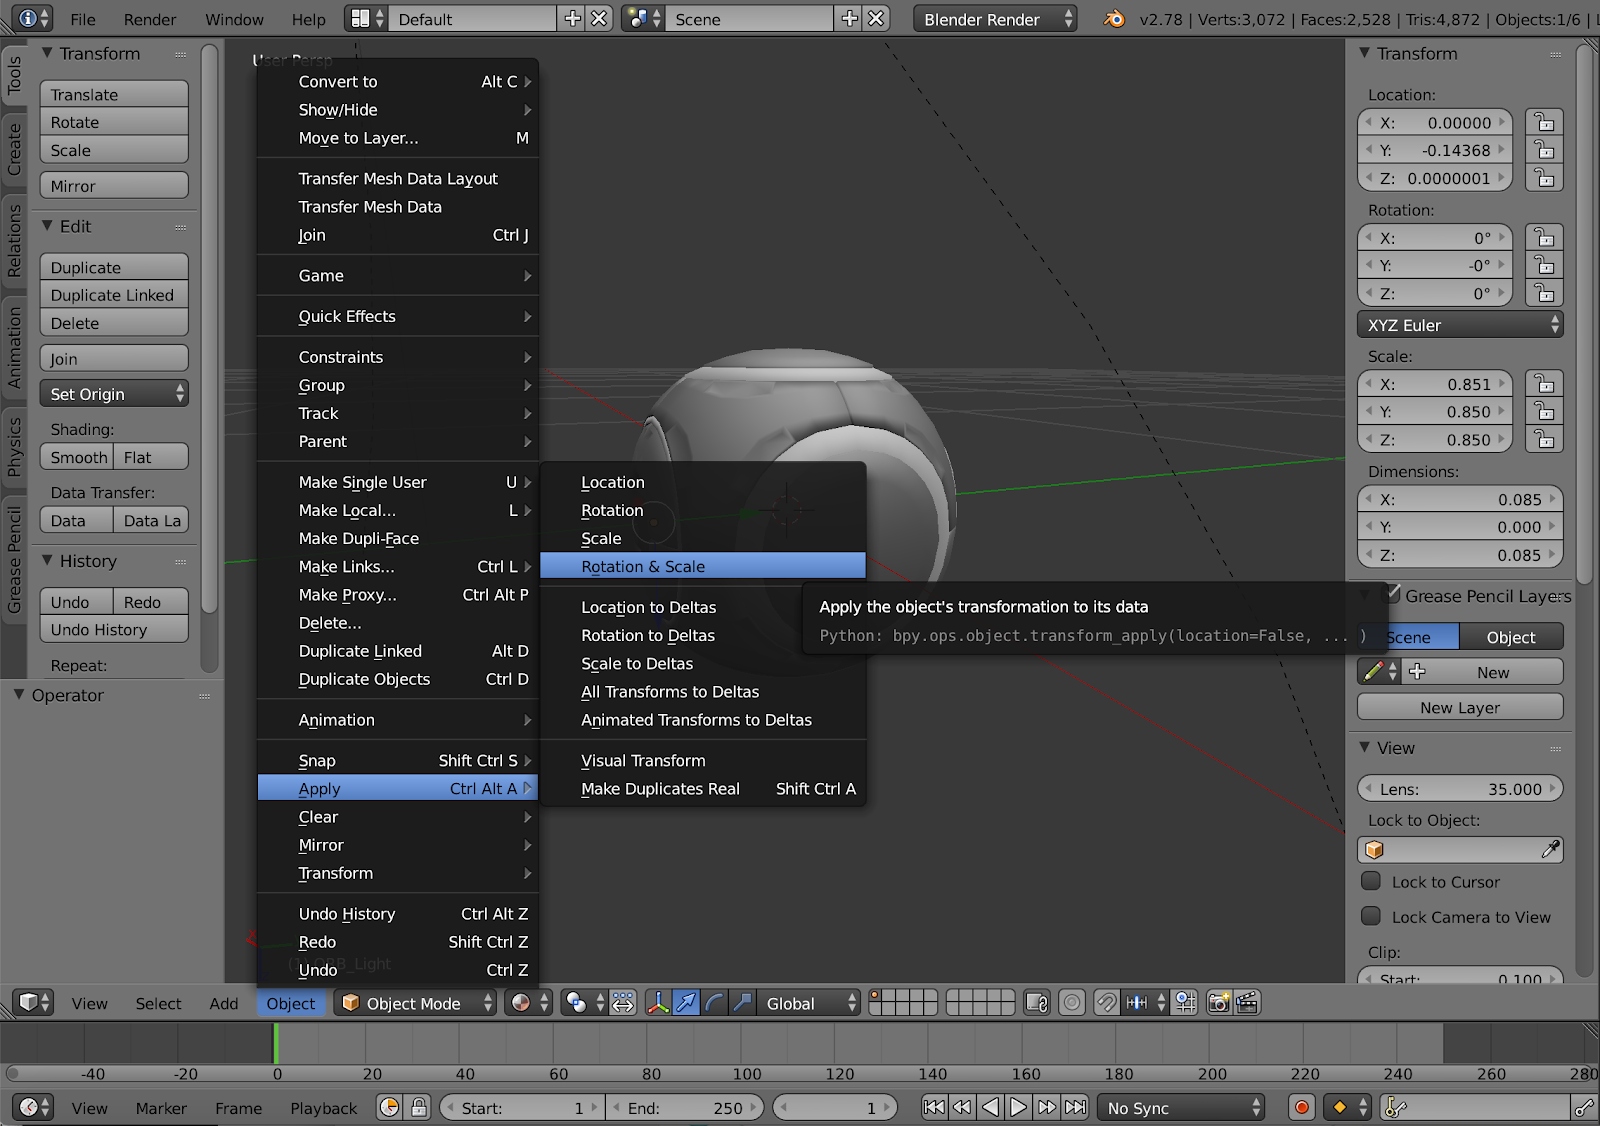Select Visual Transform menu entry
Image resolution: width=1600 pixels, height=1126 pixels.
click(703, 760)
